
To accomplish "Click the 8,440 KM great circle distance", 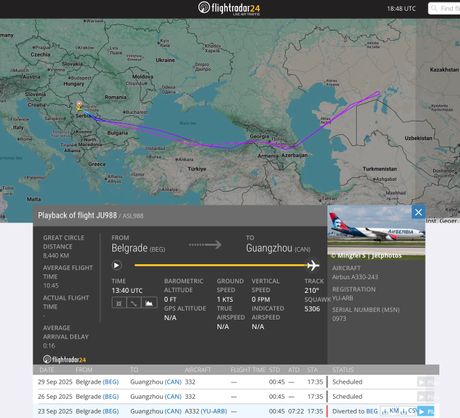I will click(x=56, y=256).
